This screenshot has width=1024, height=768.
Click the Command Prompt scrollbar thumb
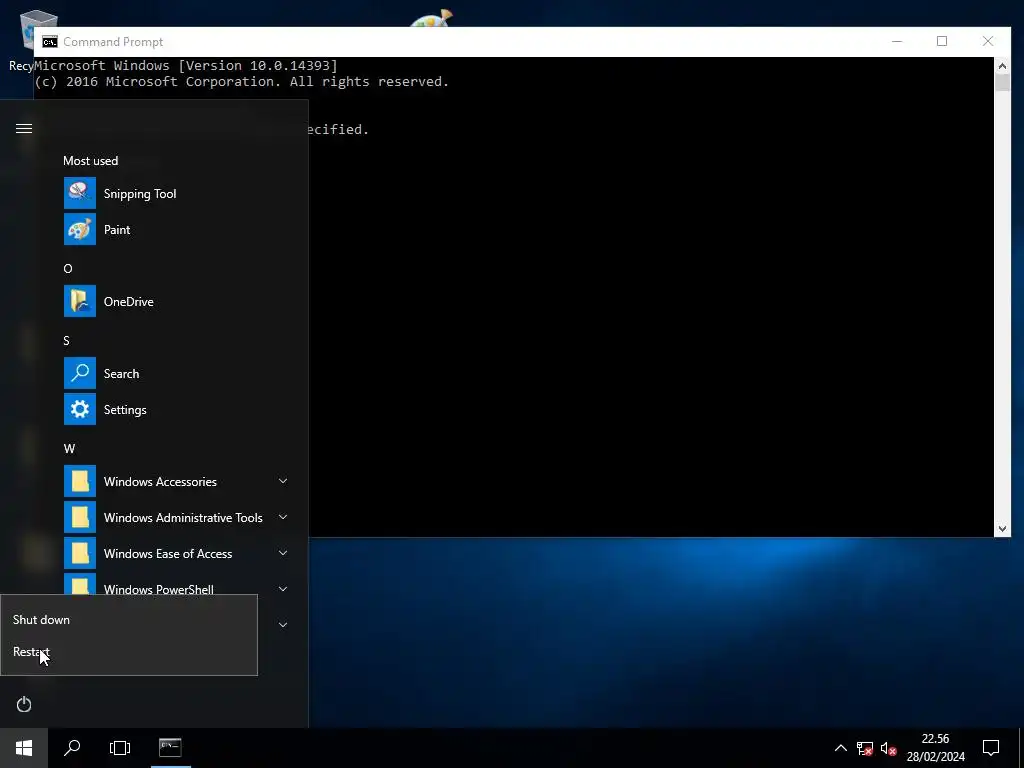[x=1002, y=82]
